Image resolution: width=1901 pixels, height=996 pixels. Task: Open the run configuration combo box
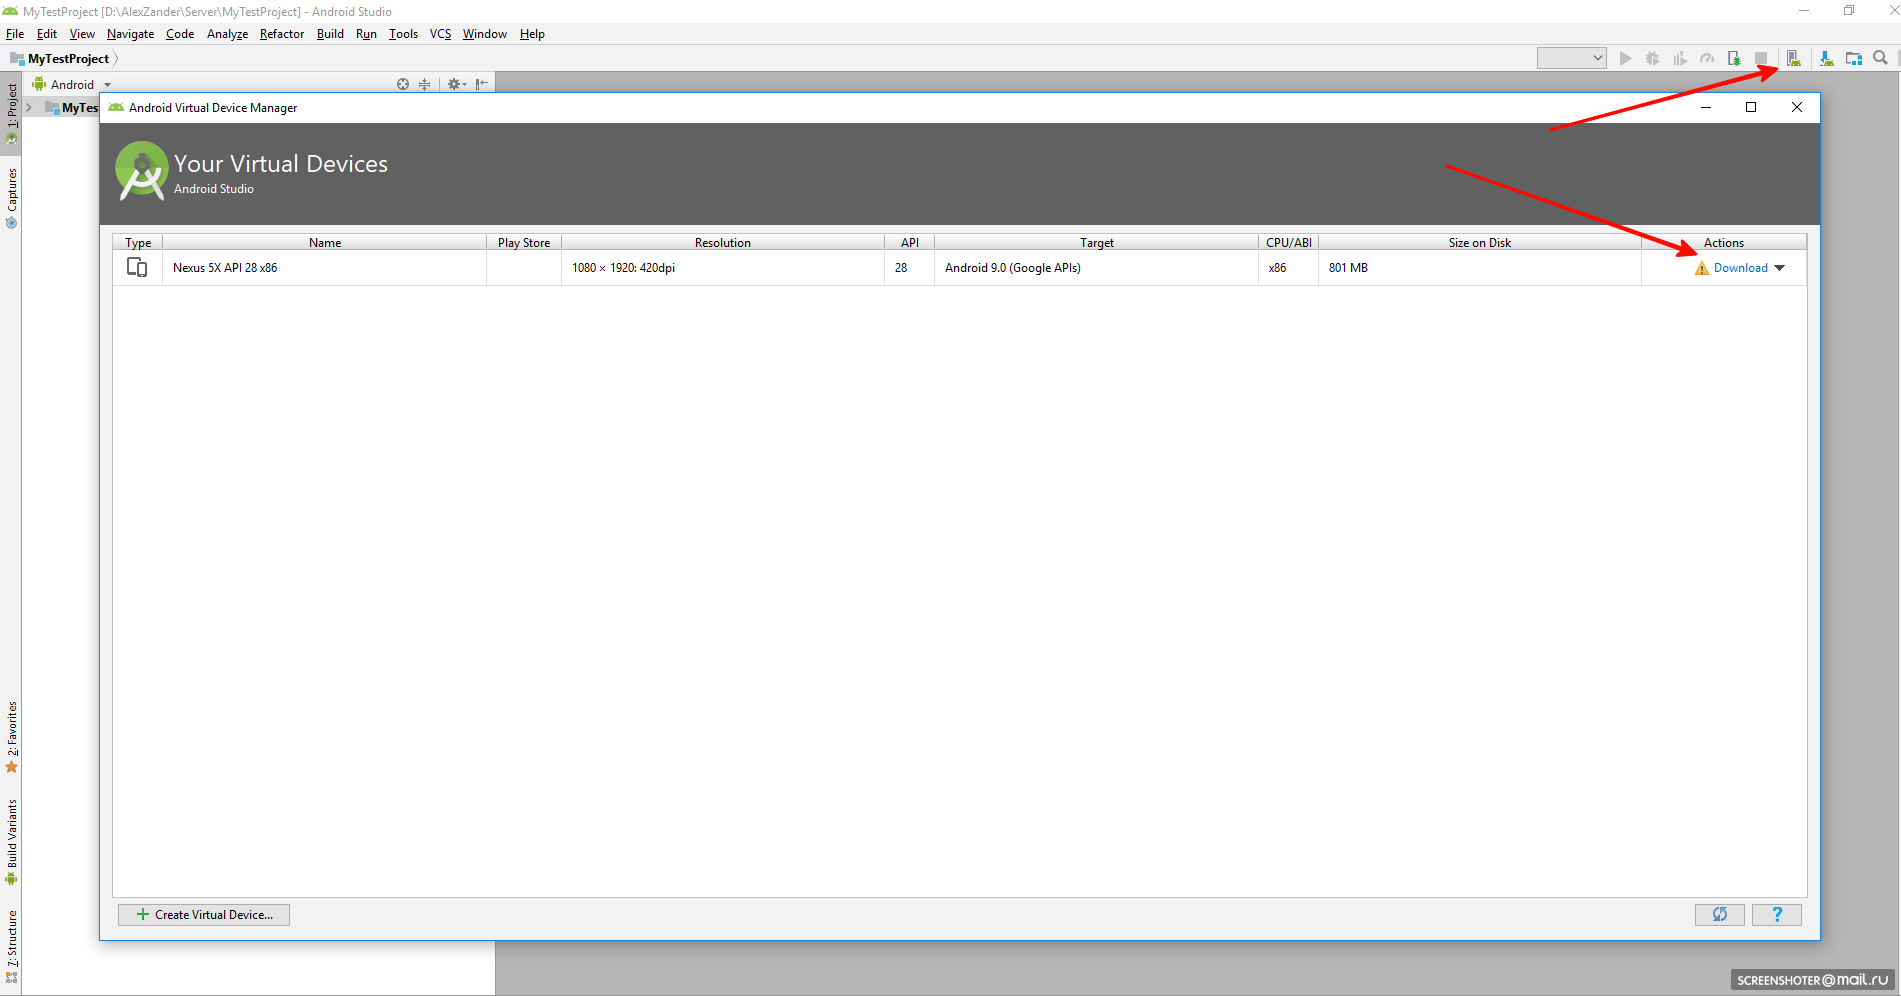point(1572,58)
